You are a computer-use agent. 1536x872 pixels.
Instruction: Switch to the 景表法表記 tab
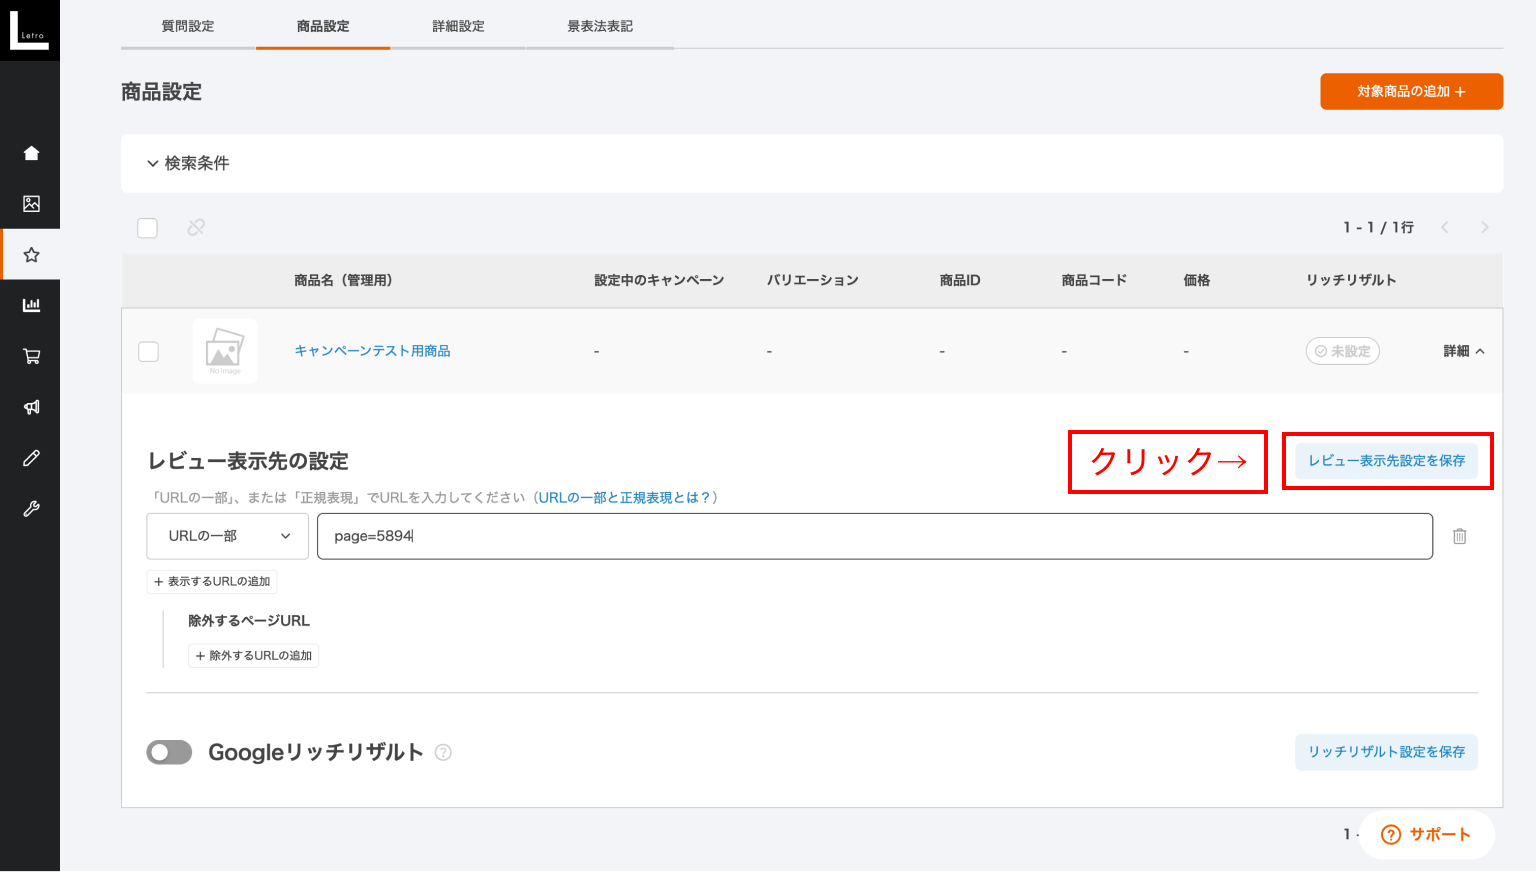[600, 26]
